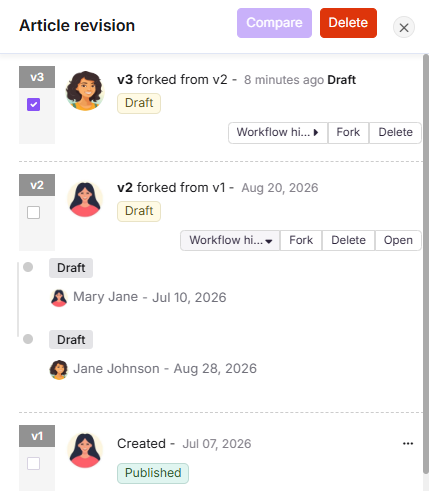Click the 'Article revision' heading

pos(77,26)
